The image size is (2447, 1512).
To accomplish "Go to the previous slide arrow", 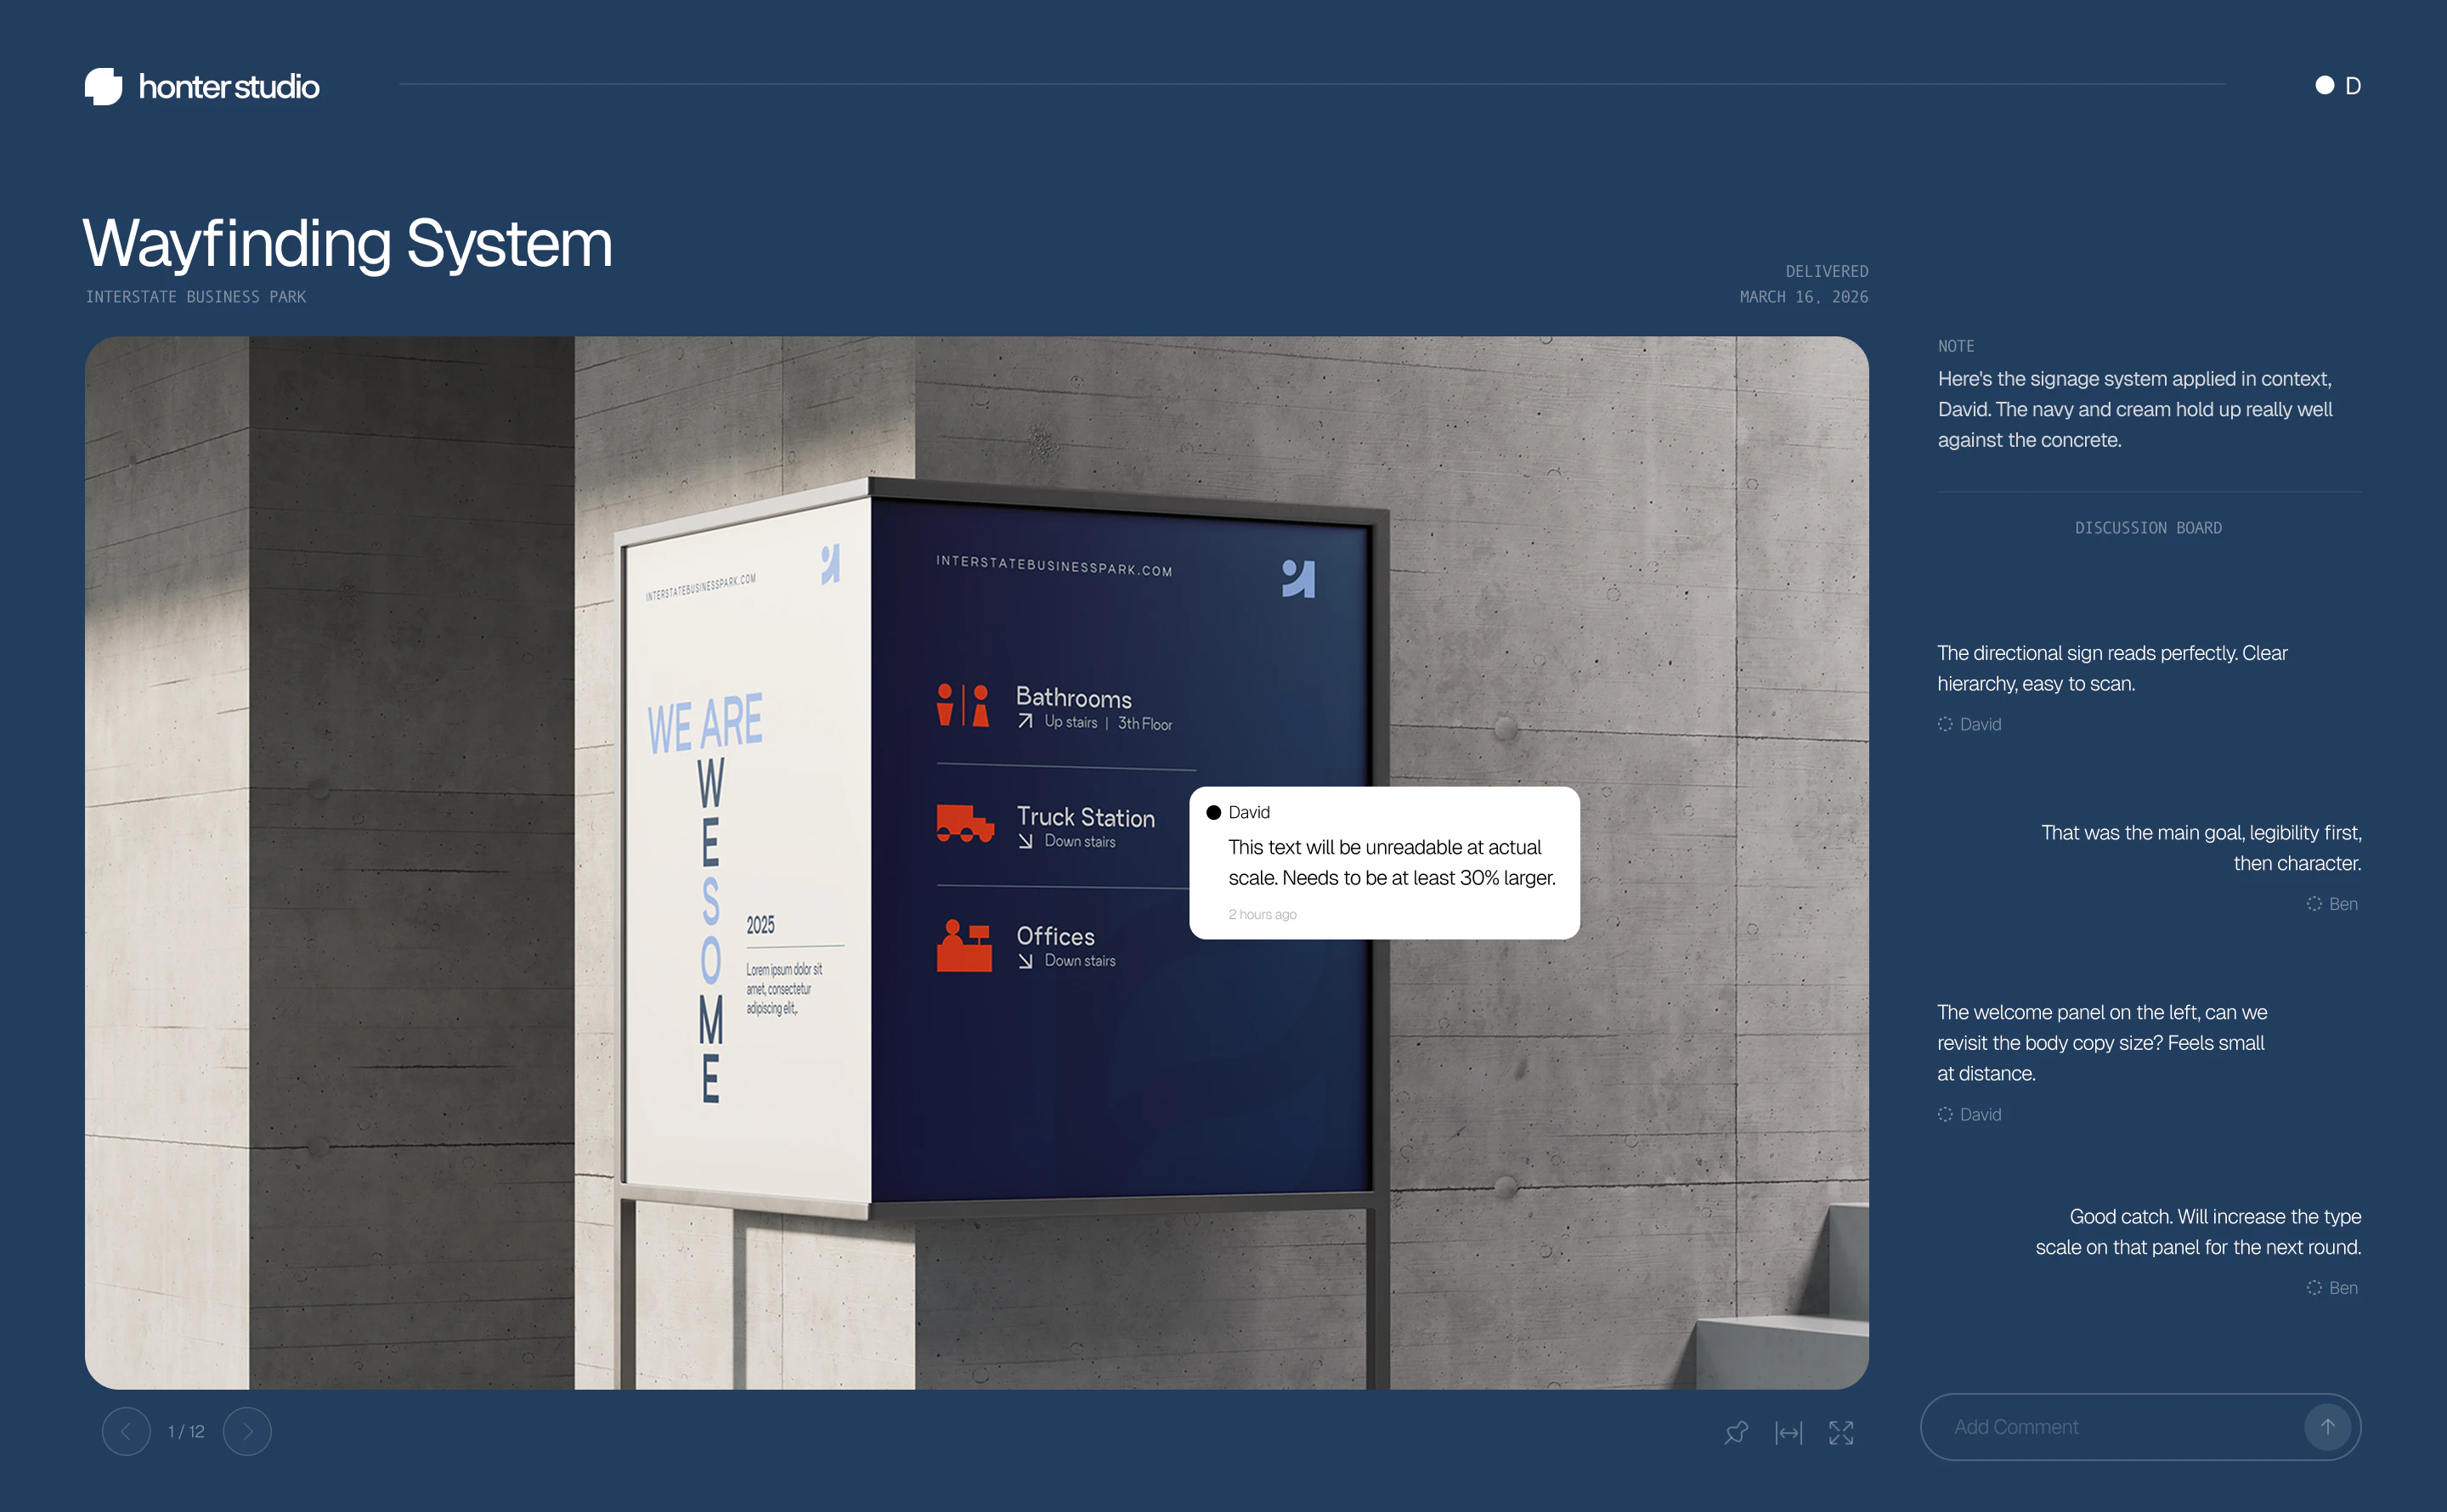I will click(x=126, y=1431).
